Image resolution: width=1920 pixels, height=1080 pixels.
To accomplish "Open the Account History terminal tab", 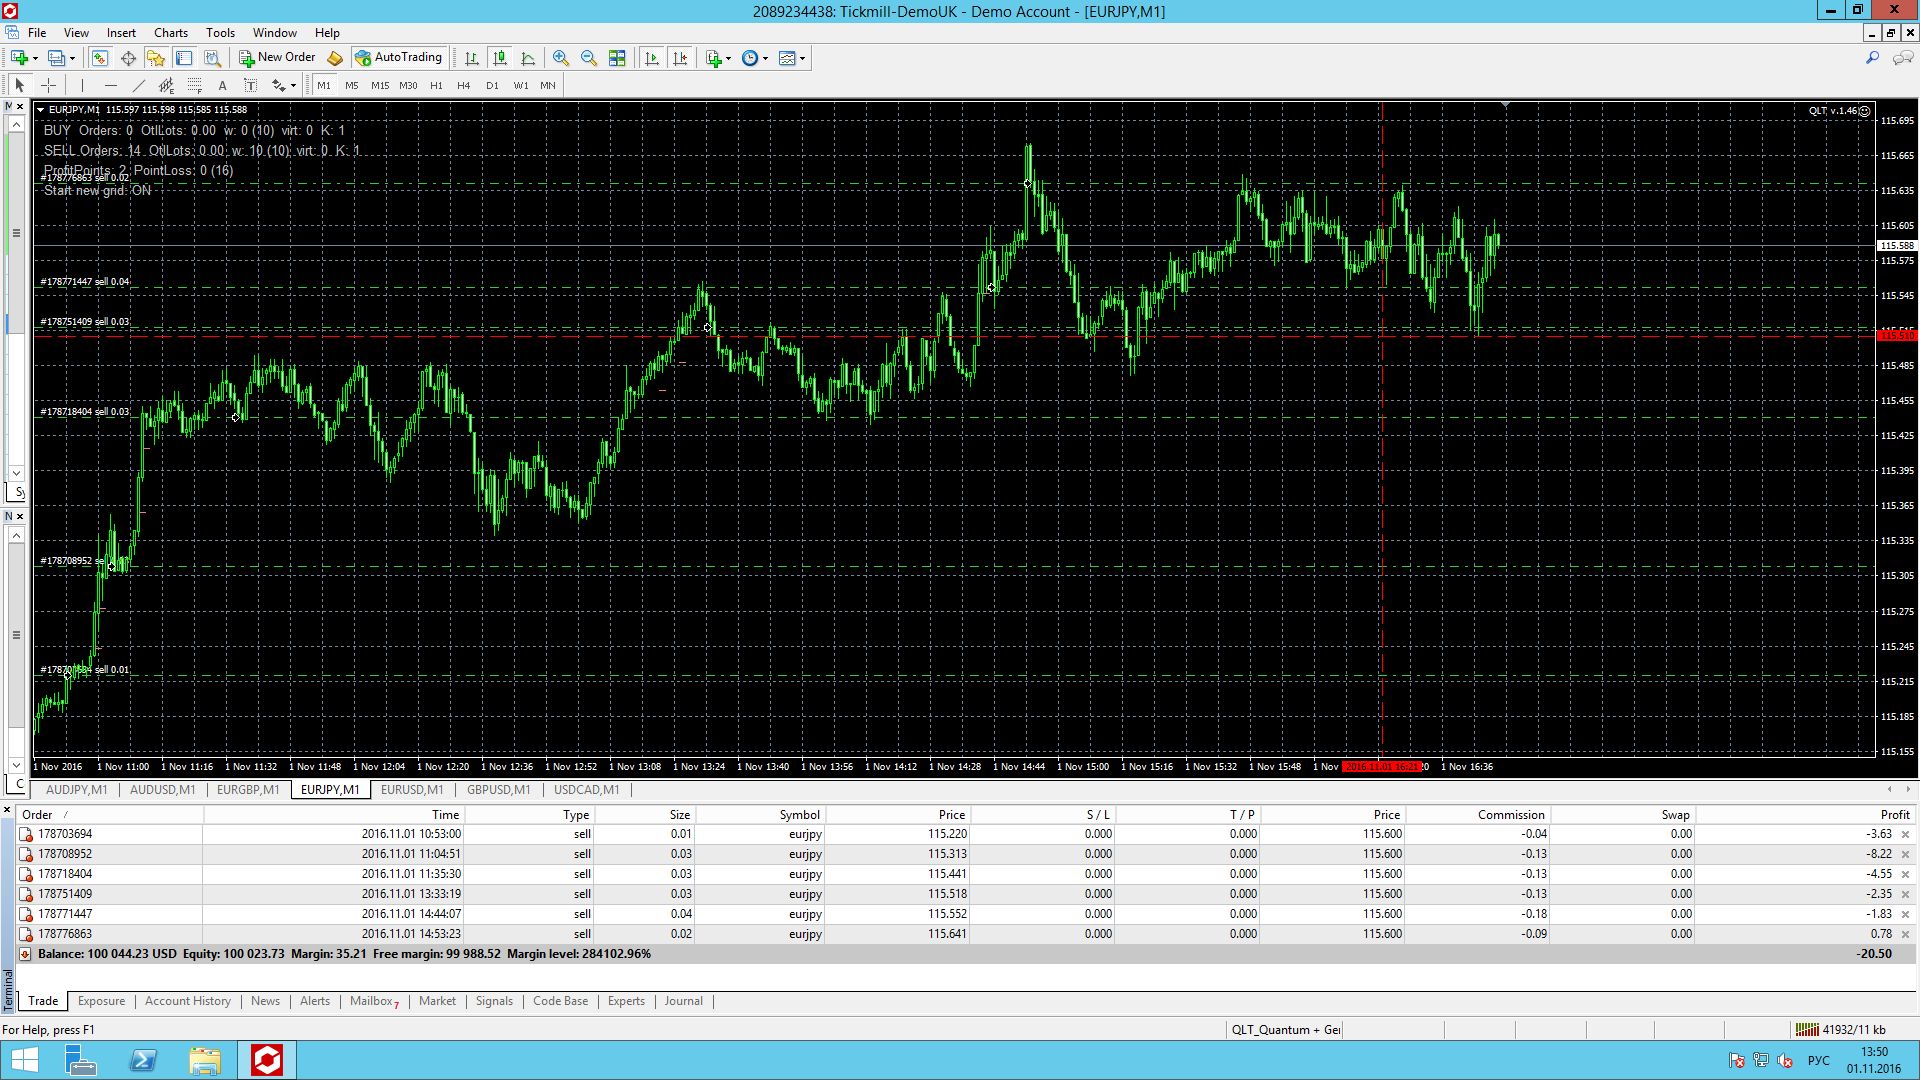I will click(x=188, y=1001).
